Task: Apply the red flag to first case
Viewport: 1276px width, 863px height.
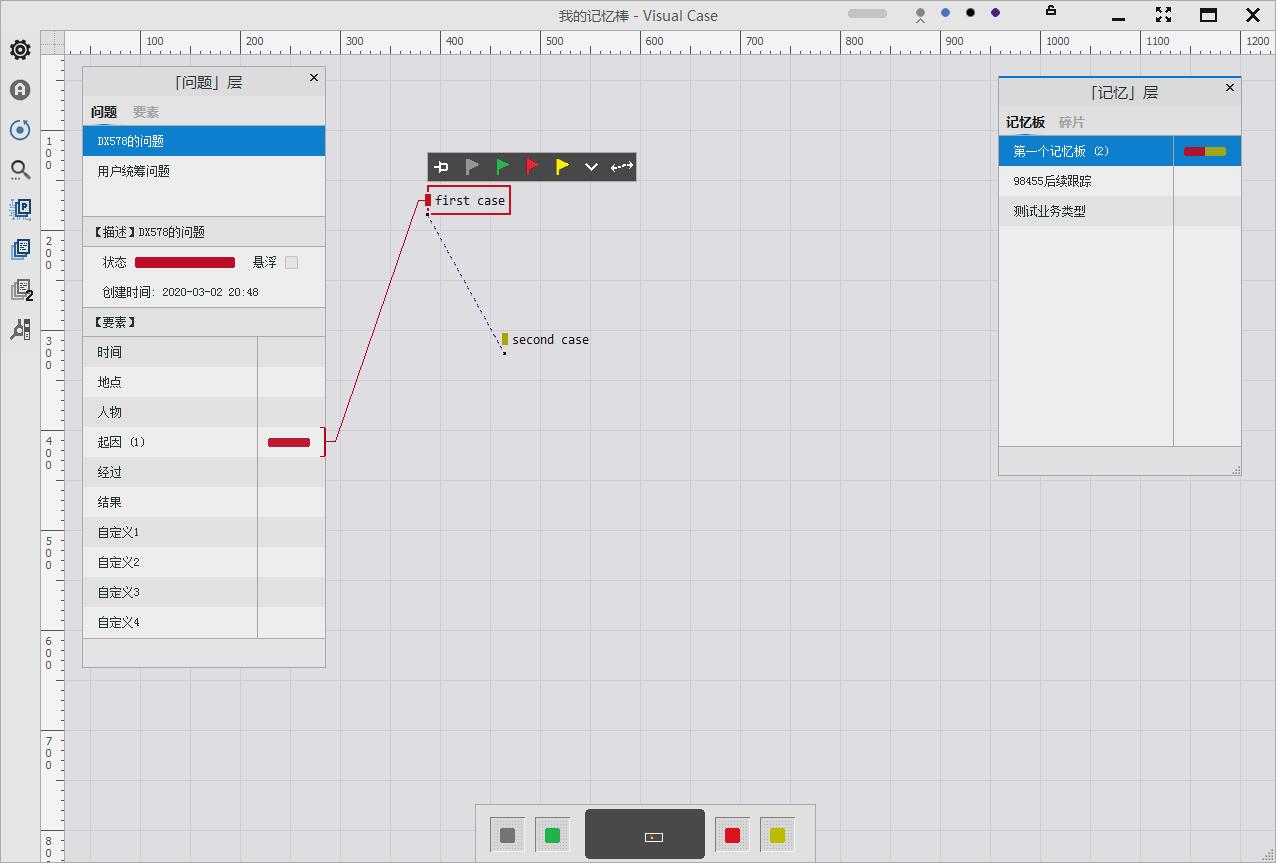Action: coord(532,167)
